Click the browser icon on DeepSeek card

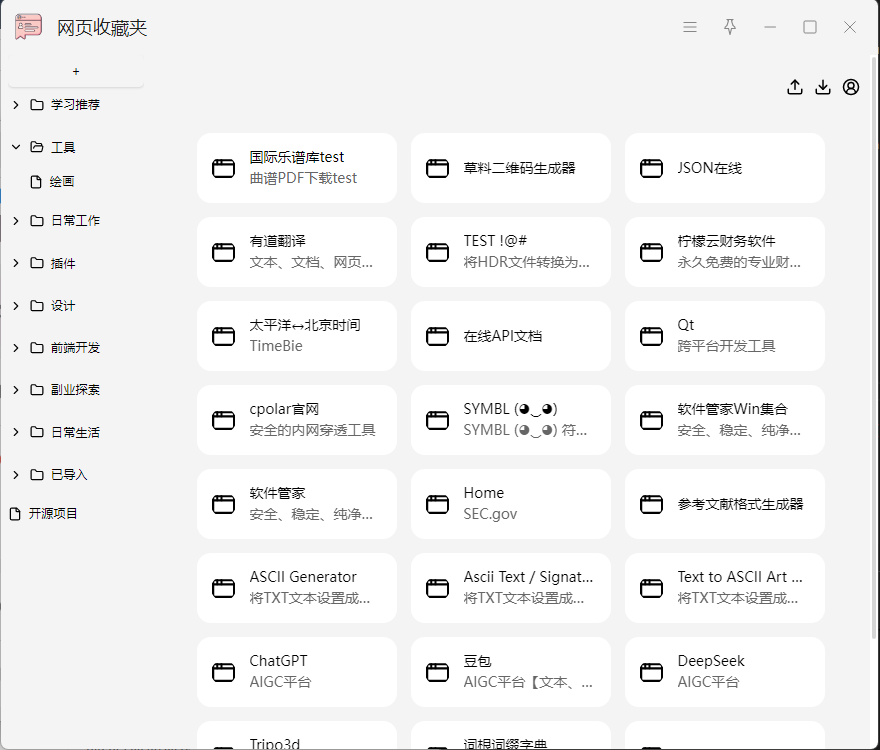coord(652,672)
